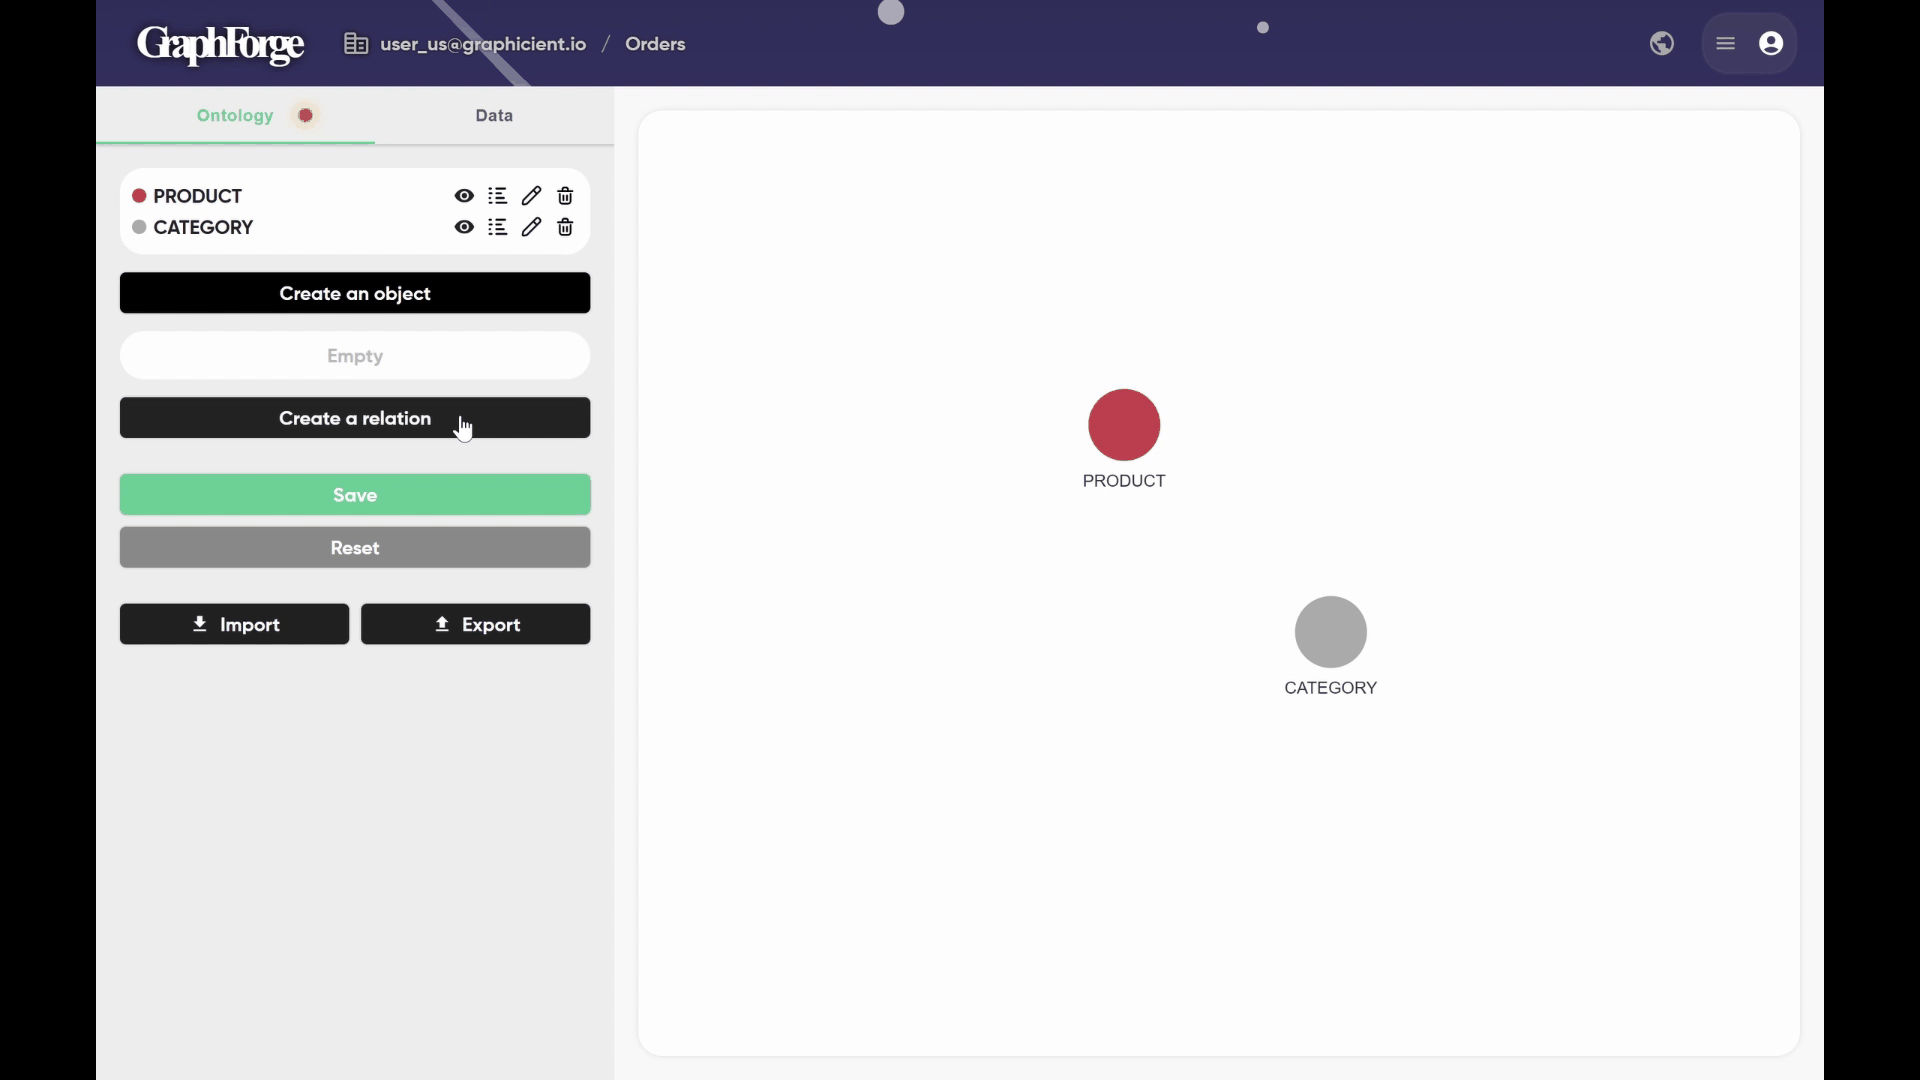The width and height of the screenshot is (1920, 1080).
Task: Click the Create a relation button
Action: tap(355, 418)
